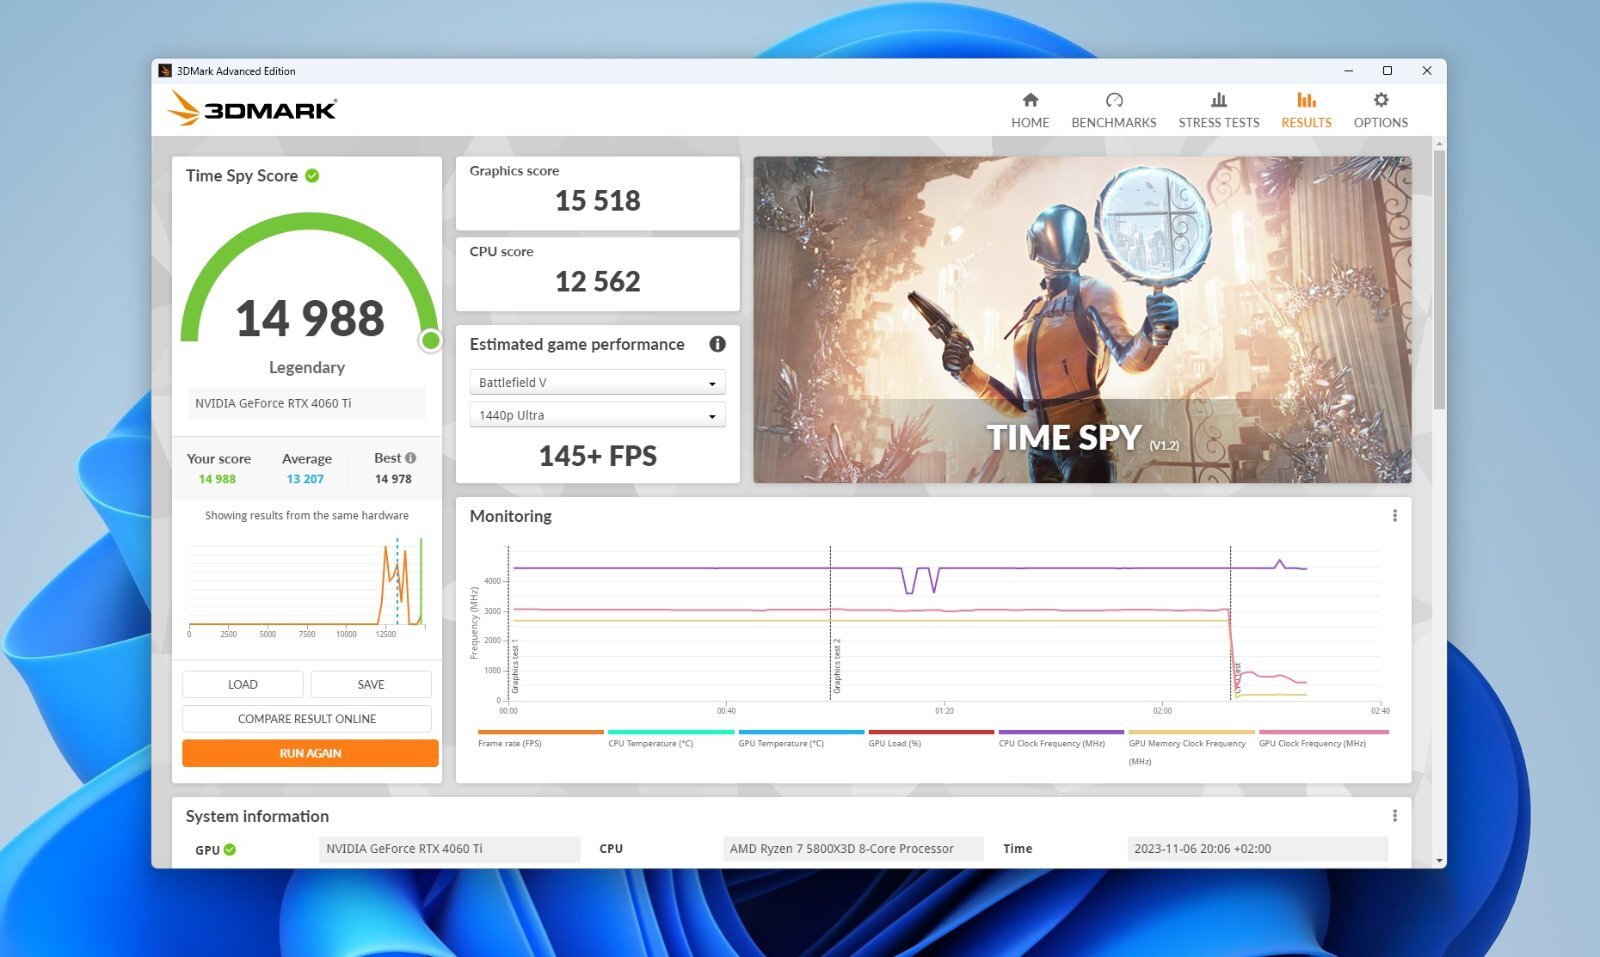Click the 145+ FPS estimate
The height and width of the screenshot is (957, 1600).
(x=597, y=456)
